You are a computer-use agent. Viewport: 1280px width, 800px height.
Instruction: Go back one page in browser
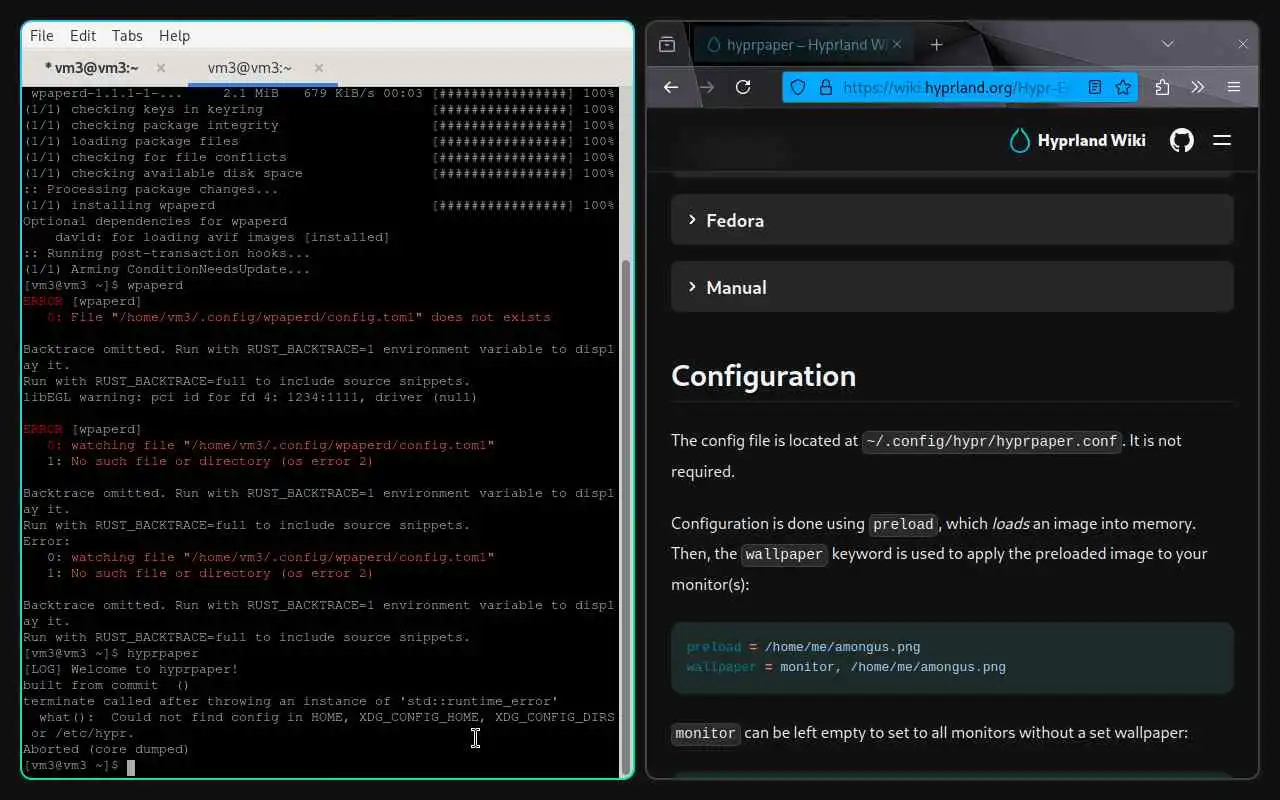click(671, 87)
